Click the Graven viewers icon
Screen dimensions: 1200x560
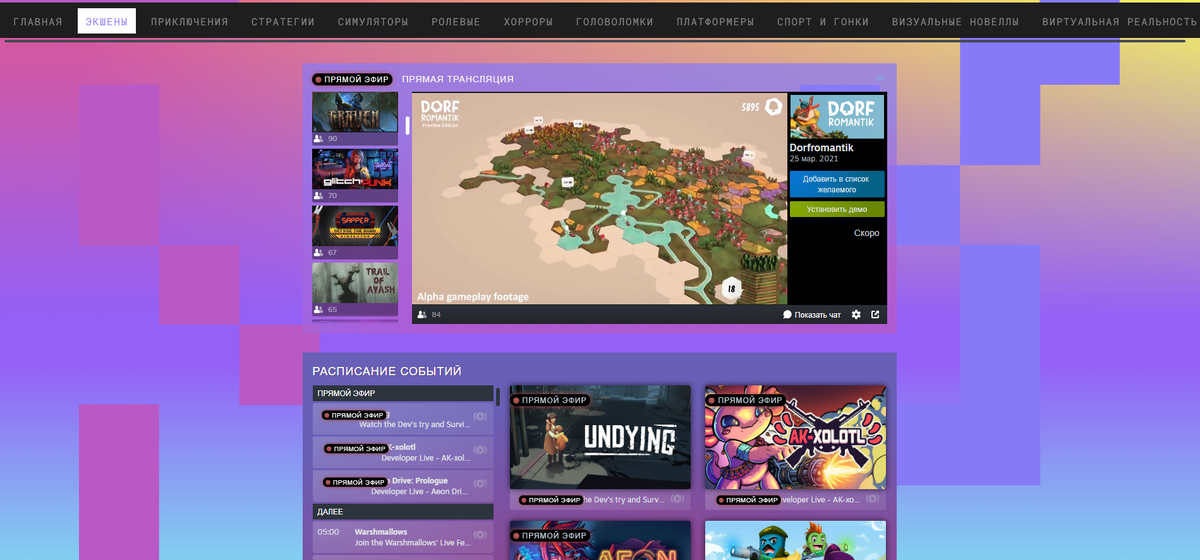(x=319, y=139)
